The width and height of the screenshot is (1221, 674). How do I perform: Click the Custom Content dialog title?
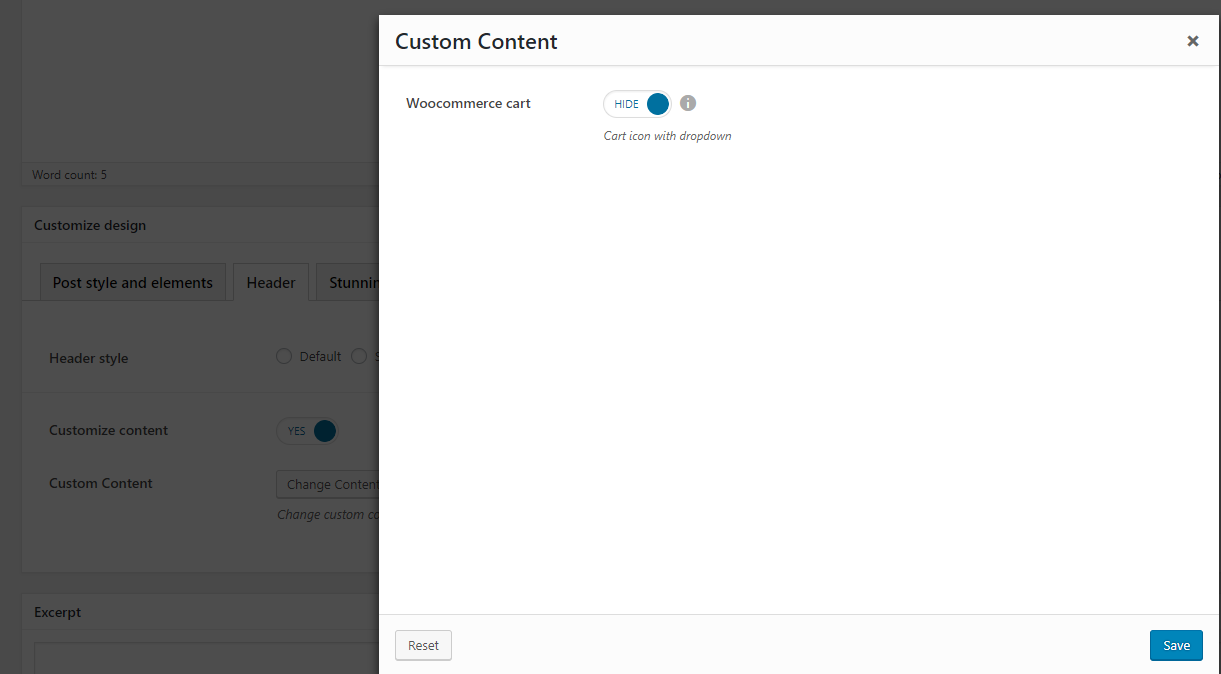[476, 41]
